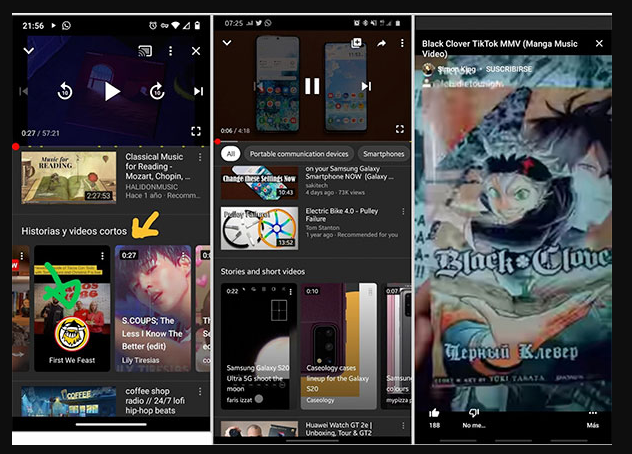Pause the middle Samsung video
The height and width of the screenshot is (454, 632).
click(x=312, y=86)
